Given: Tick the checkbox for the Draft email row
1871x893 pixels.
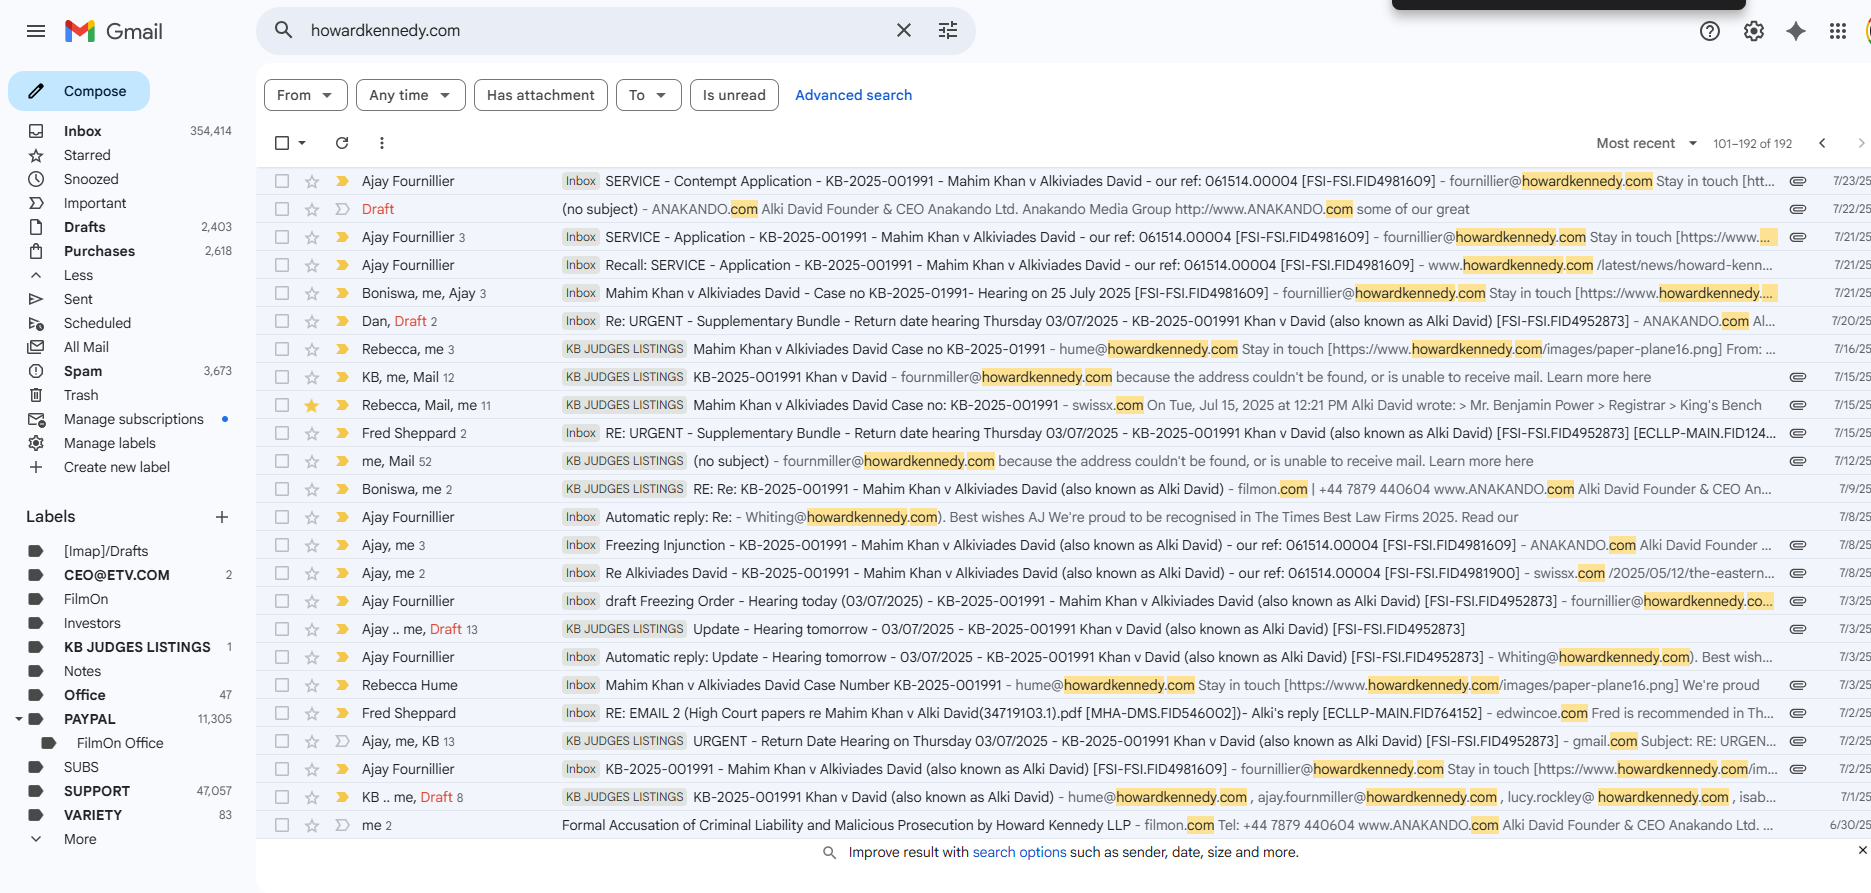Looking at the screenshot, I should [282, 209].
